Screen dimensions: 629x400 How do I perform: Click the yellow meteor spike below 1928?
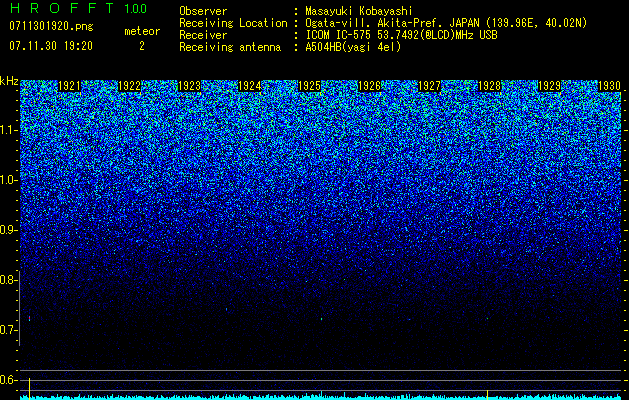[487, 394]
